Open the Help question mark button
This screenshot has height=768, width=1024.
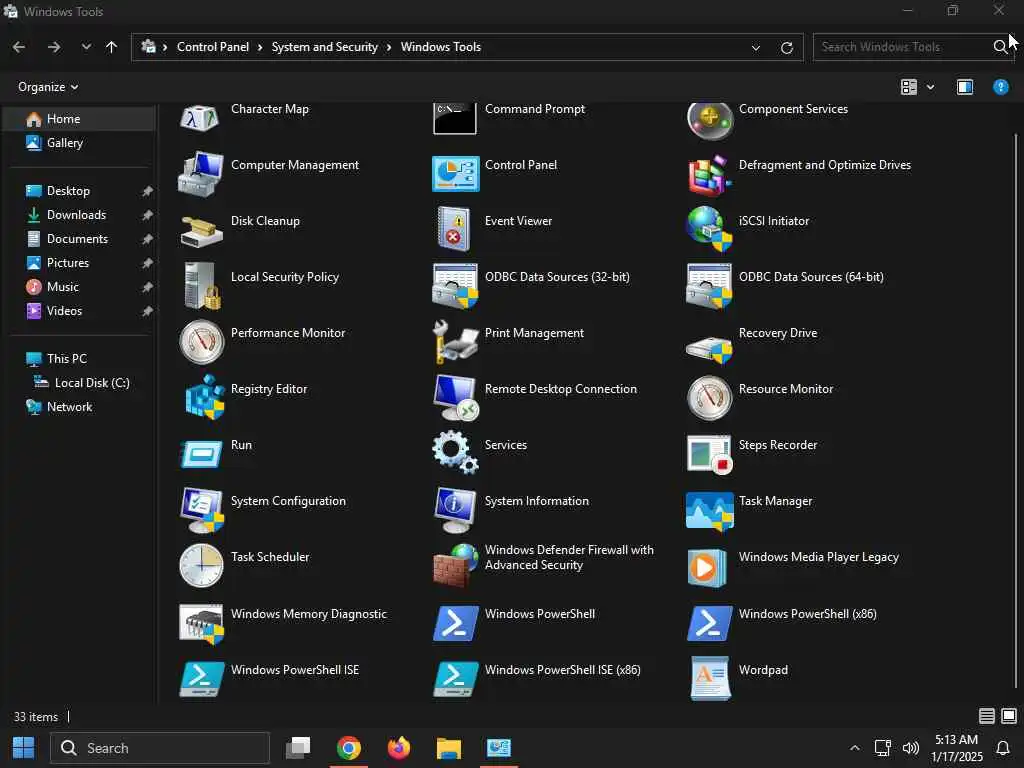1000,87
